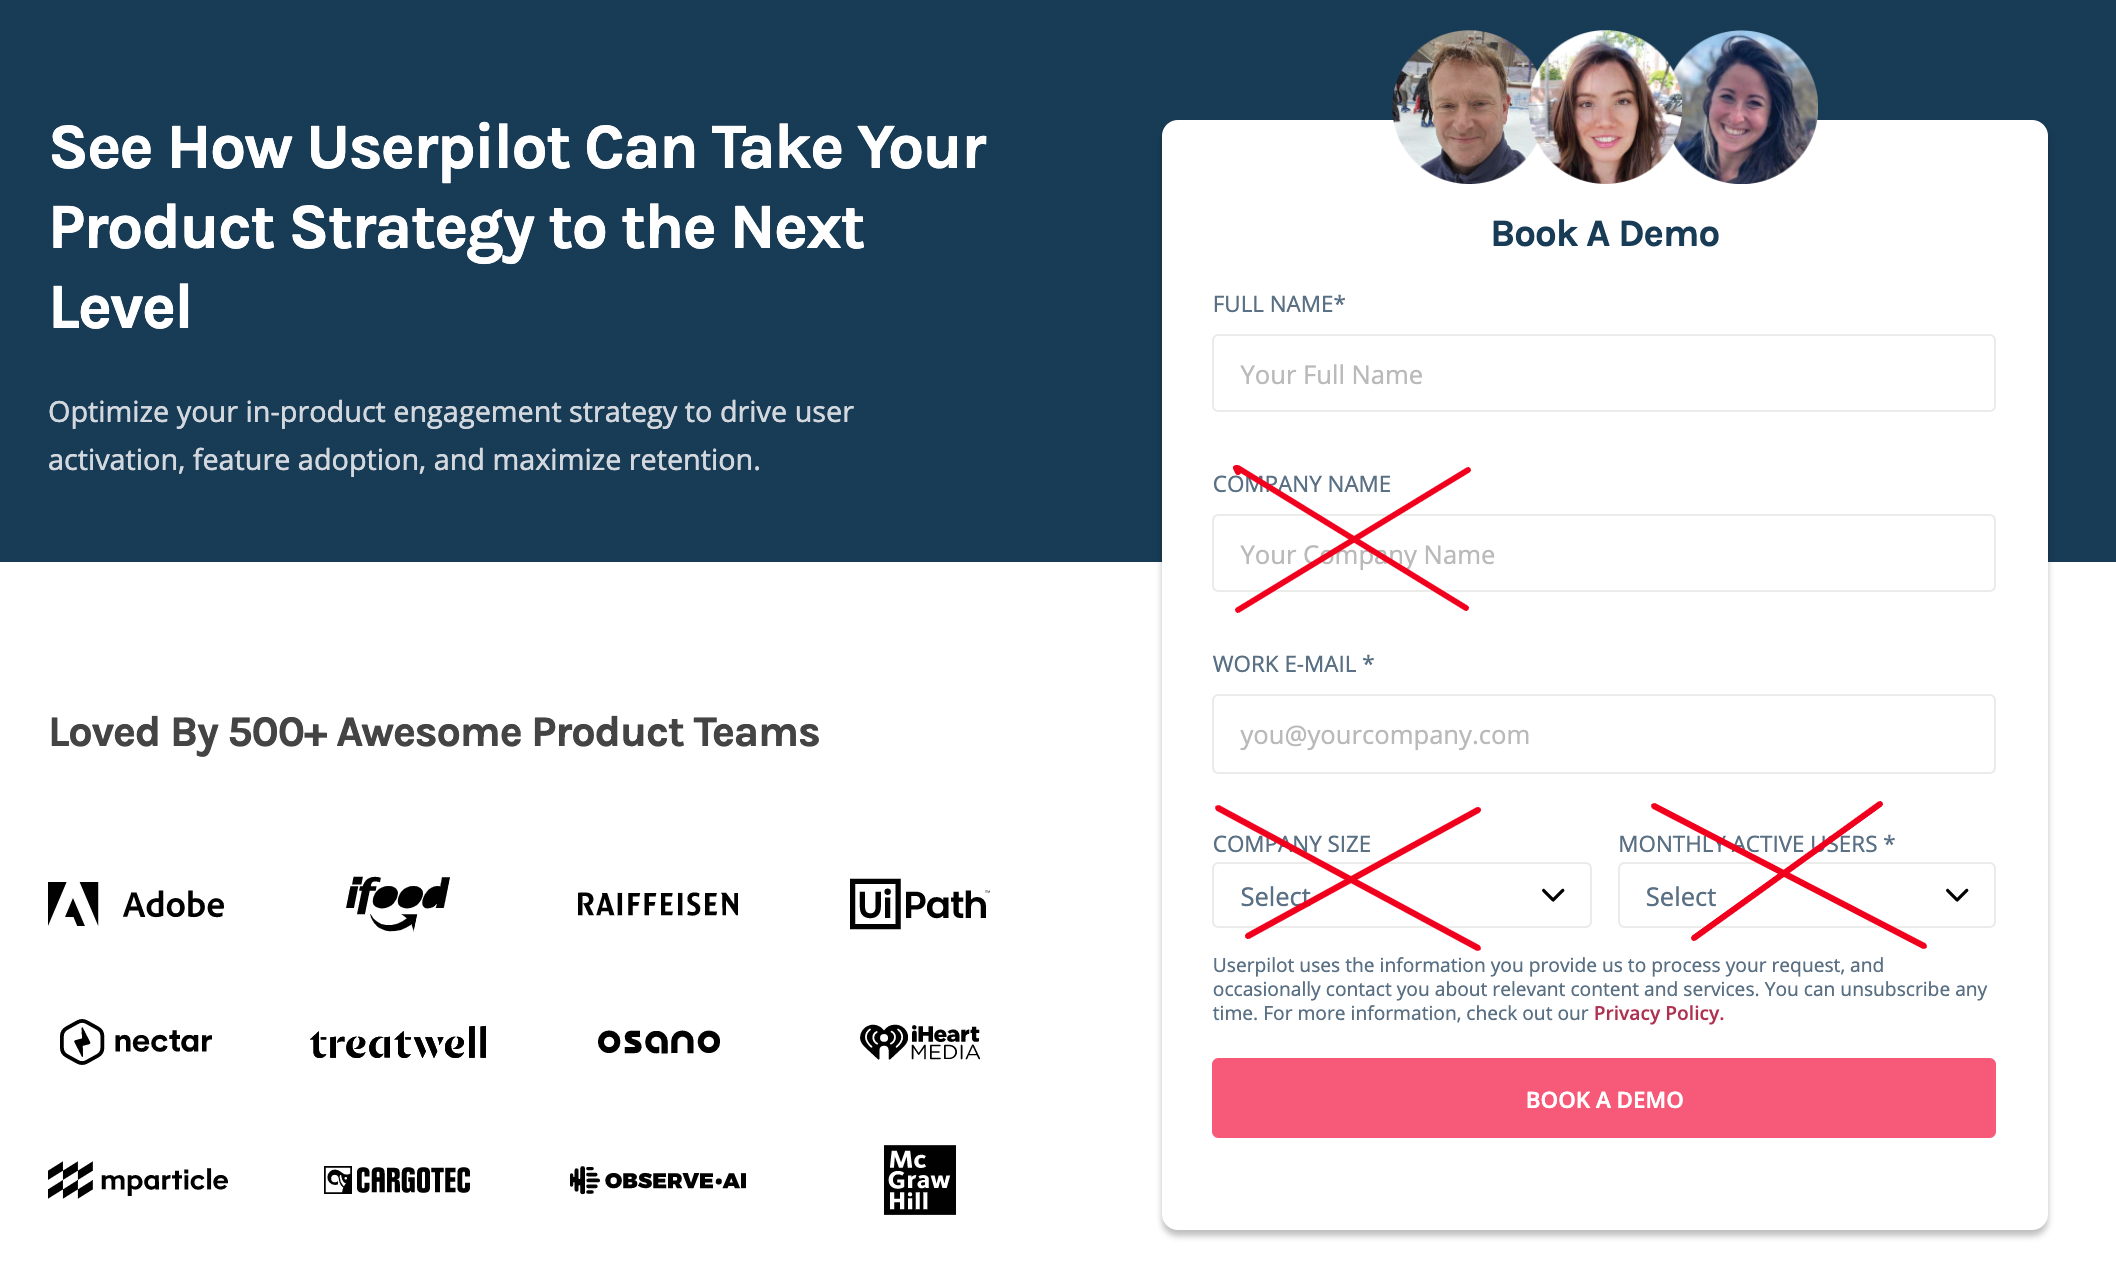Toggle the crossed-out Monthly Active Users field

(1799, 896)
